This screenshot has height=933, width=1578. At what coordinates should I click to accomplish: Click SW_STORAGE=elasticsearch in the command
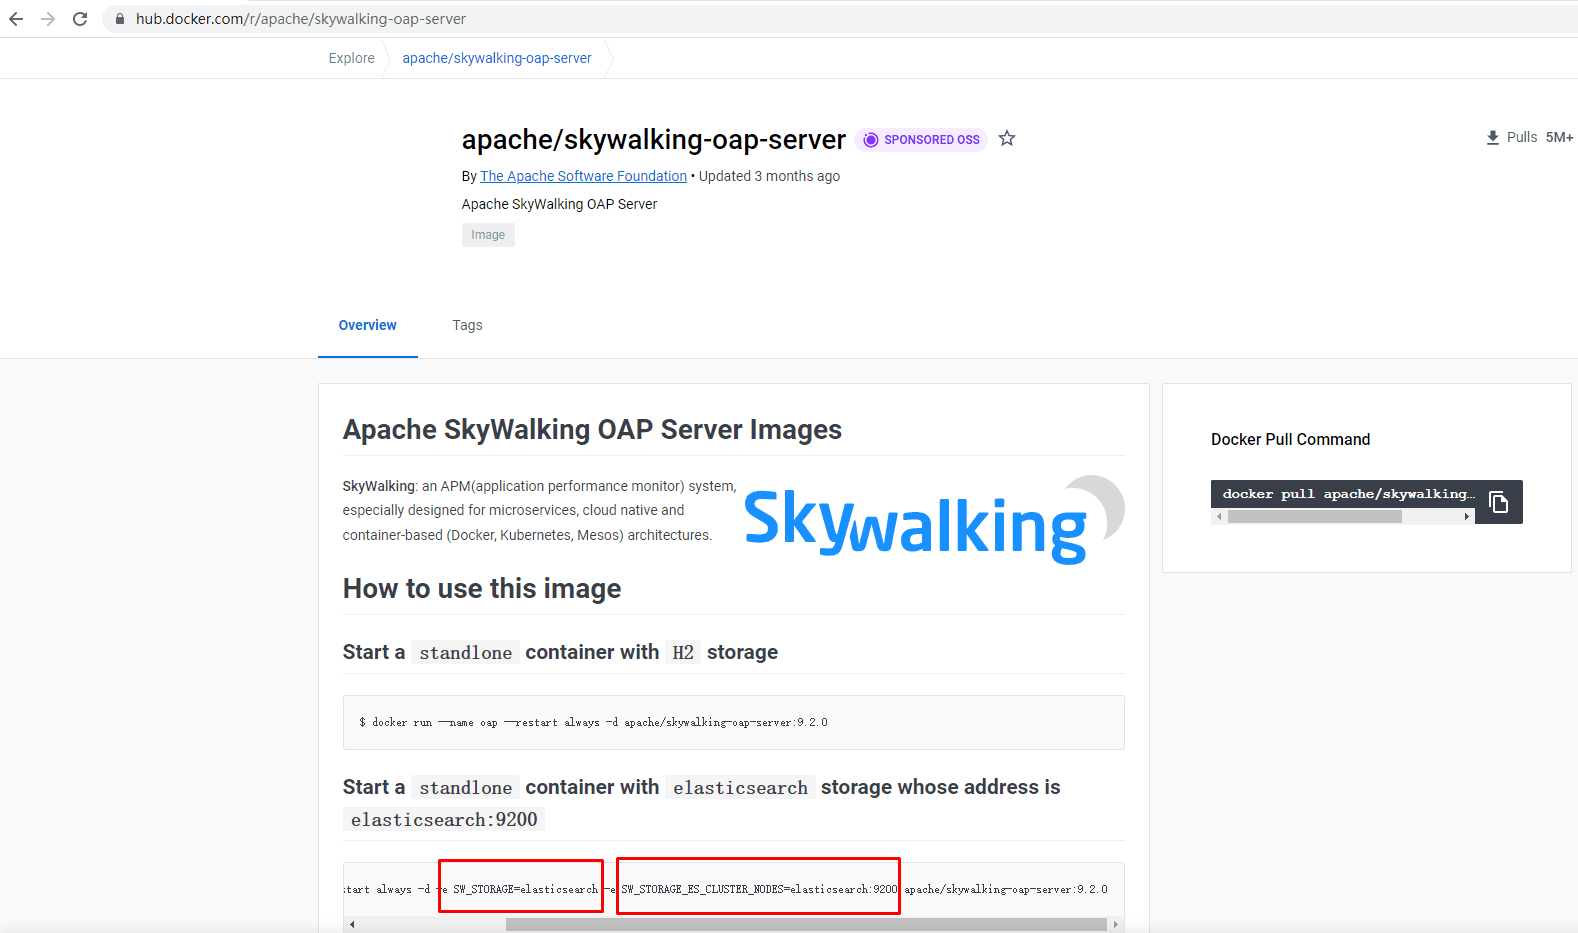525,889
